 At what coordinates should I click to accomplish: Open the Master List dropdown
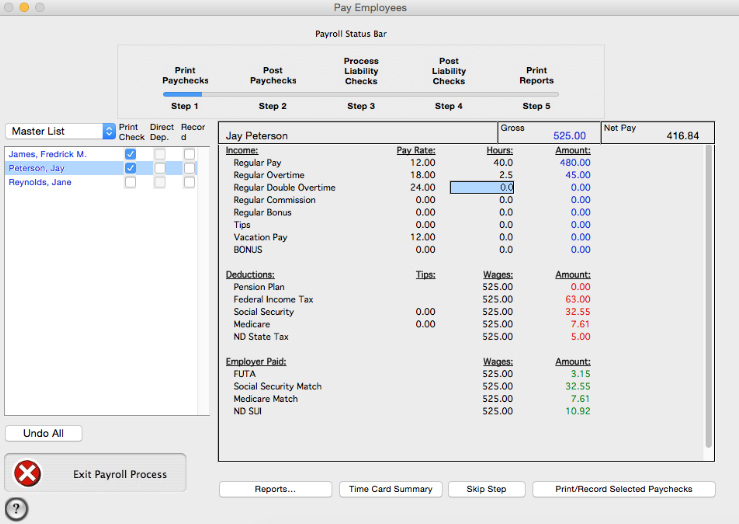pos(60,131)
